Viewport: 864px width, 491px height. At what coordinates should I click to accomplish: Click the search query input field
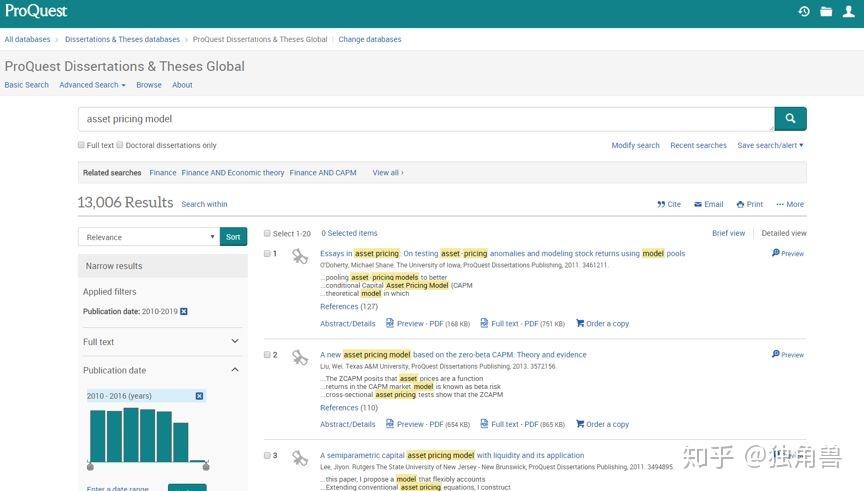(426, 119)
